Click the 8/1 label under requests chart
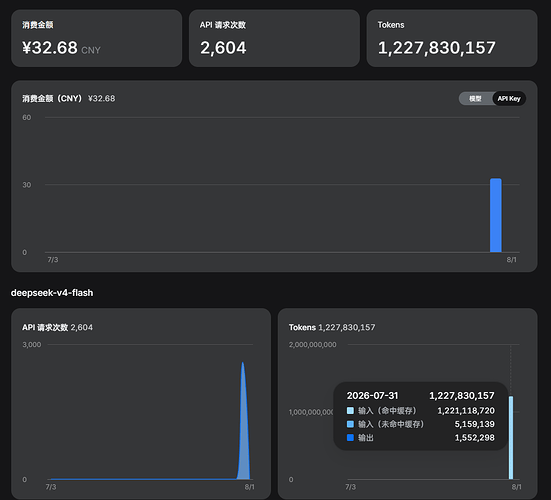This screenshot has height=500, width=551. coord(249,487)
